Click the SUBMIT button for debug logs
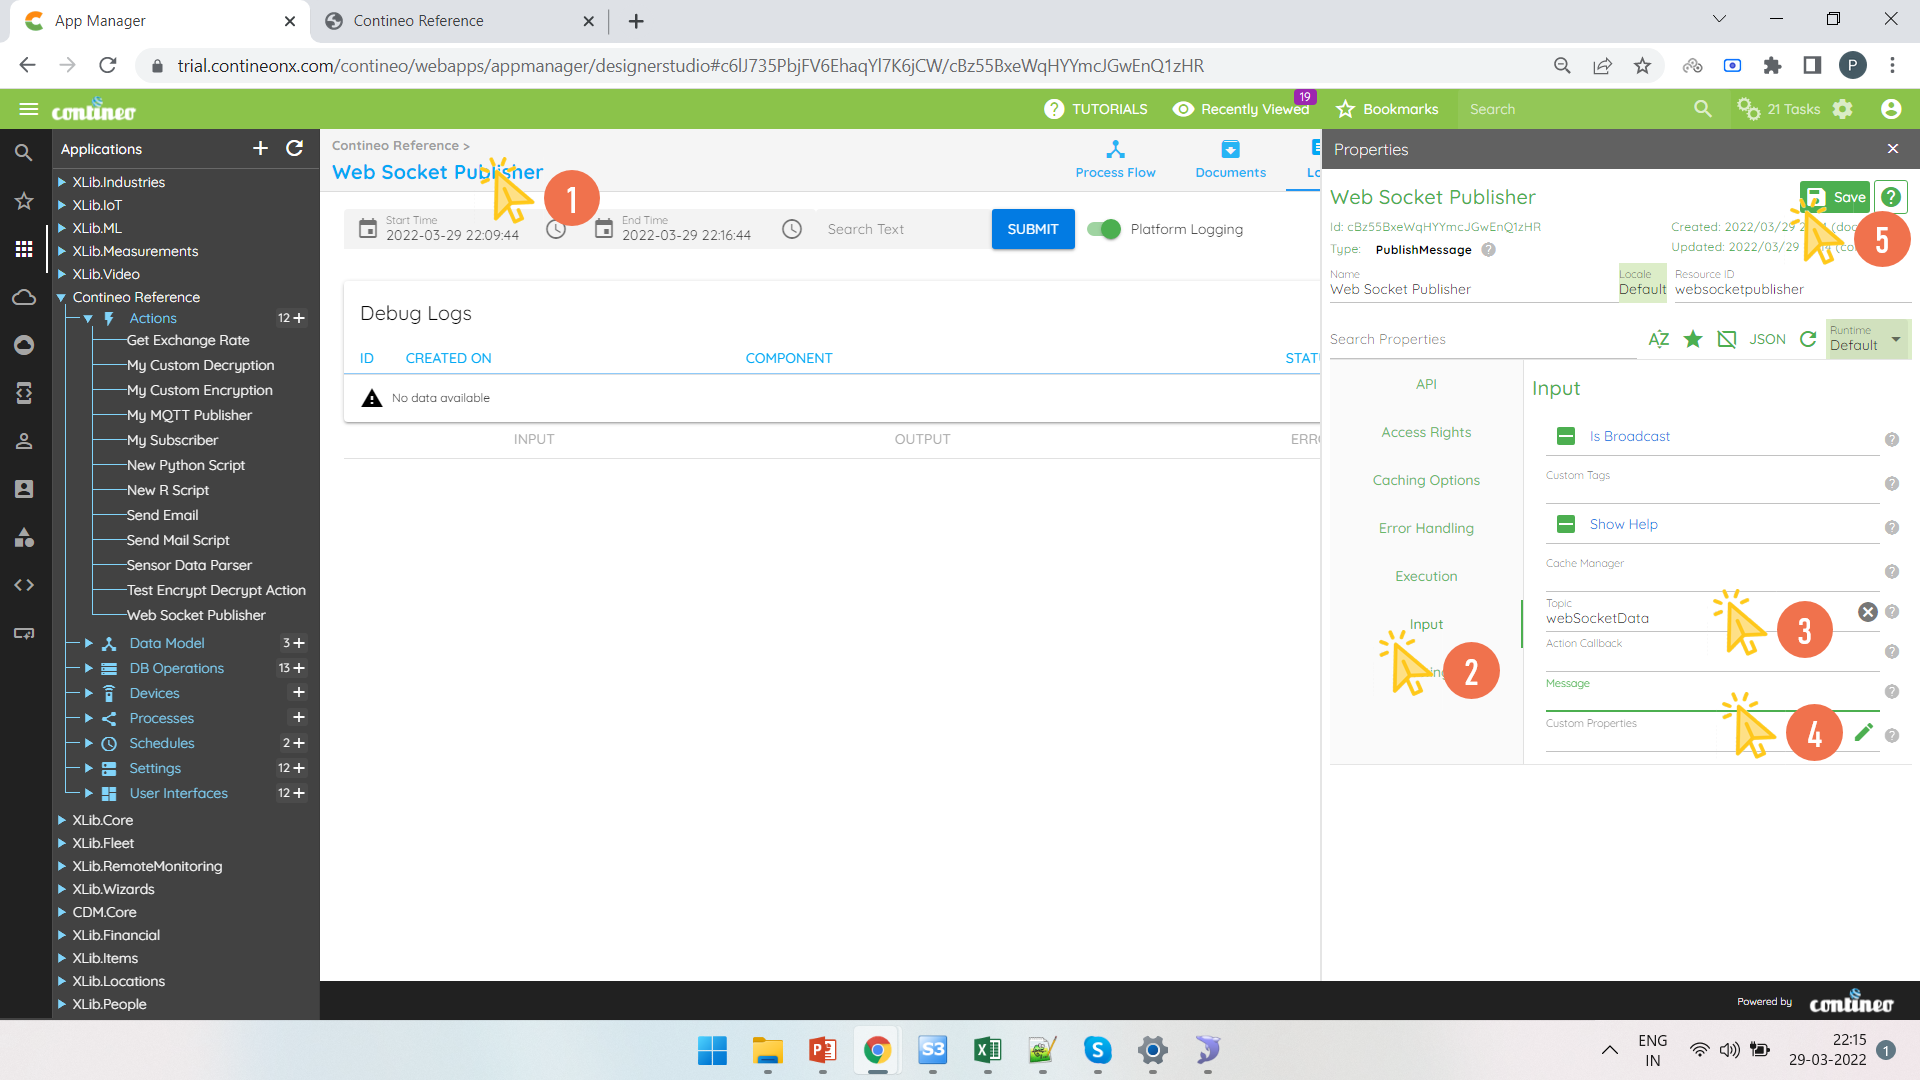Screen dimensions: 1920x1080 tap(1033, 229)
